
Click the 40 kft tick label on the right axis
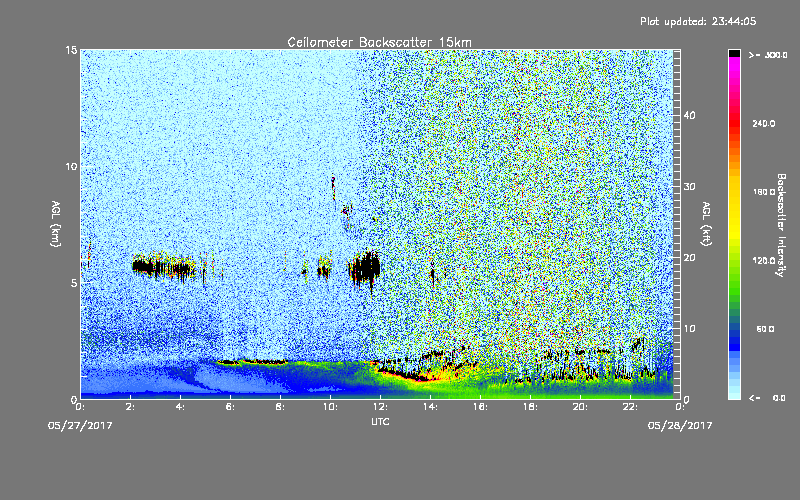689,115
